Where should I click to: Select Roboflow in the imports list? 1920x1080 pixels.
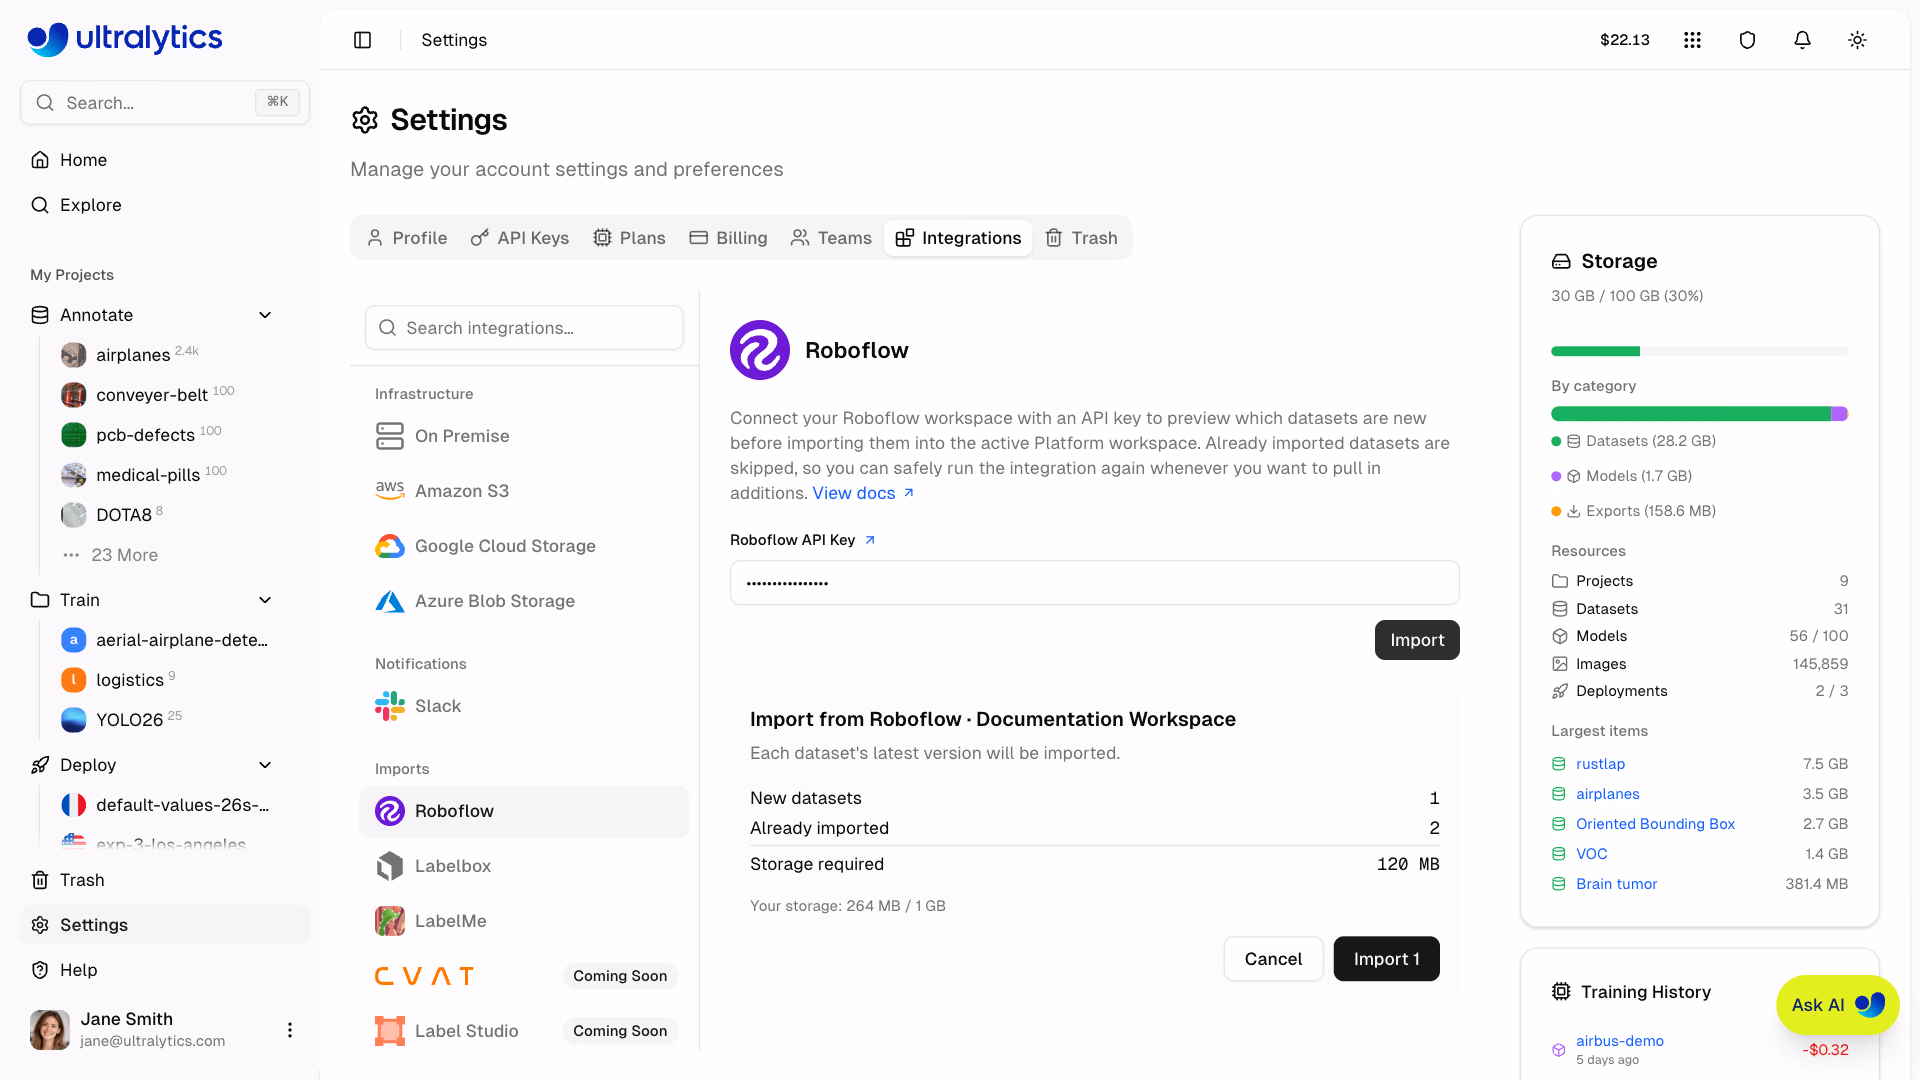[x=524, y=811]
